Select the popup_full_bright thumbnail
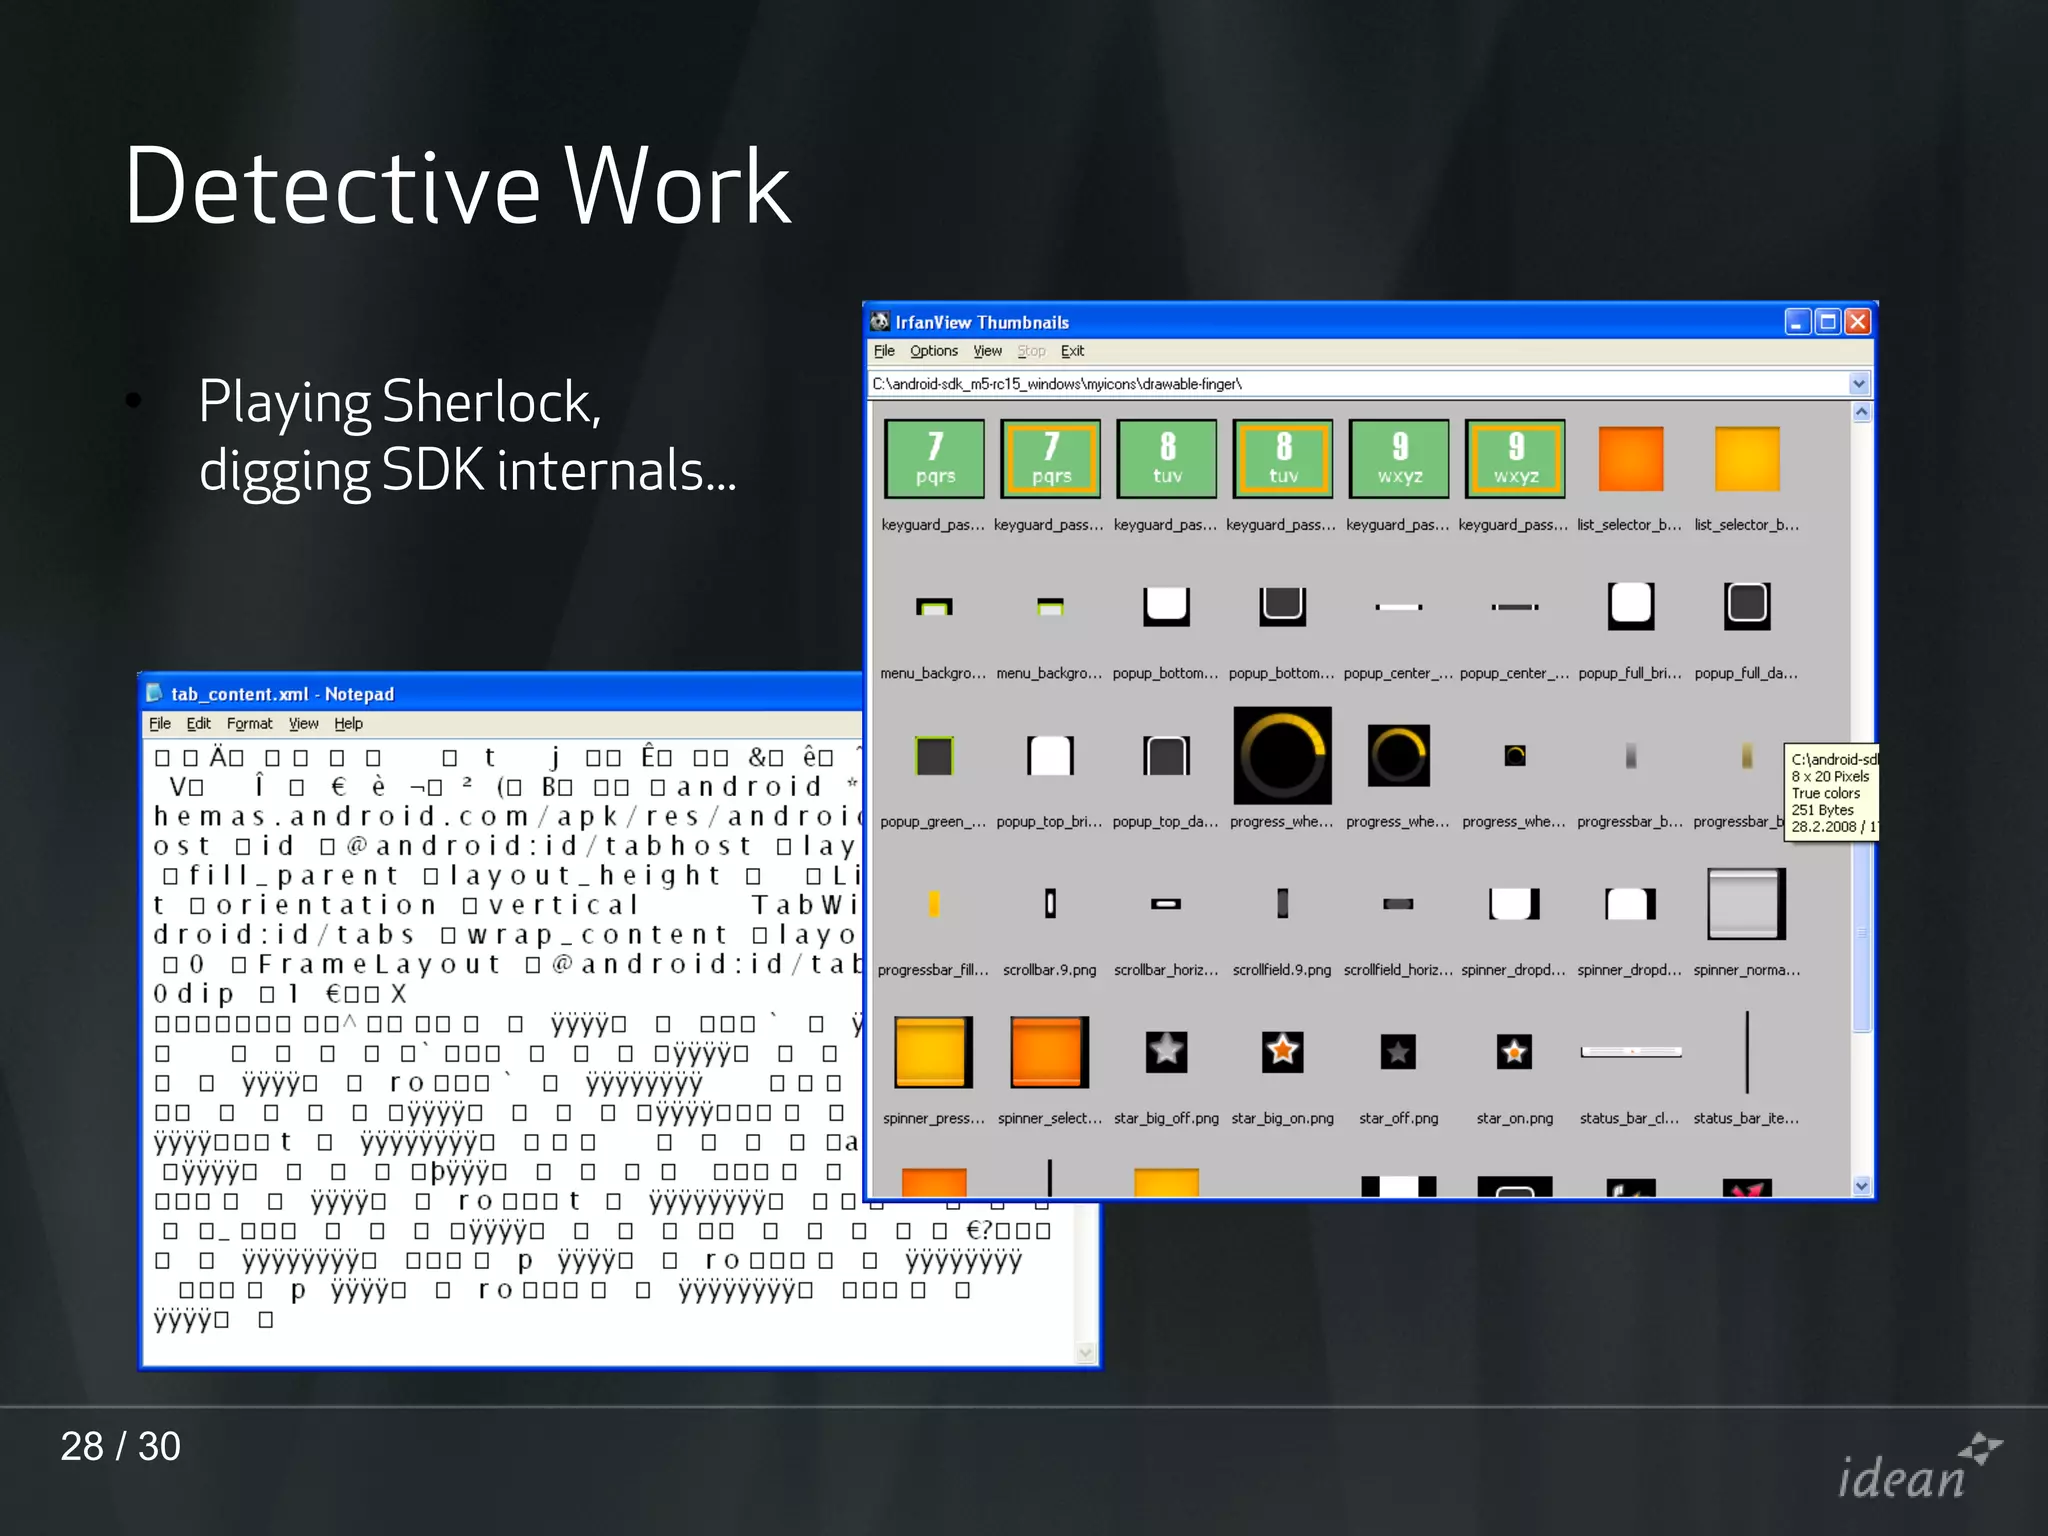The width and height of the screenshot is (2048, 1536). click(x=1630, y=605)
